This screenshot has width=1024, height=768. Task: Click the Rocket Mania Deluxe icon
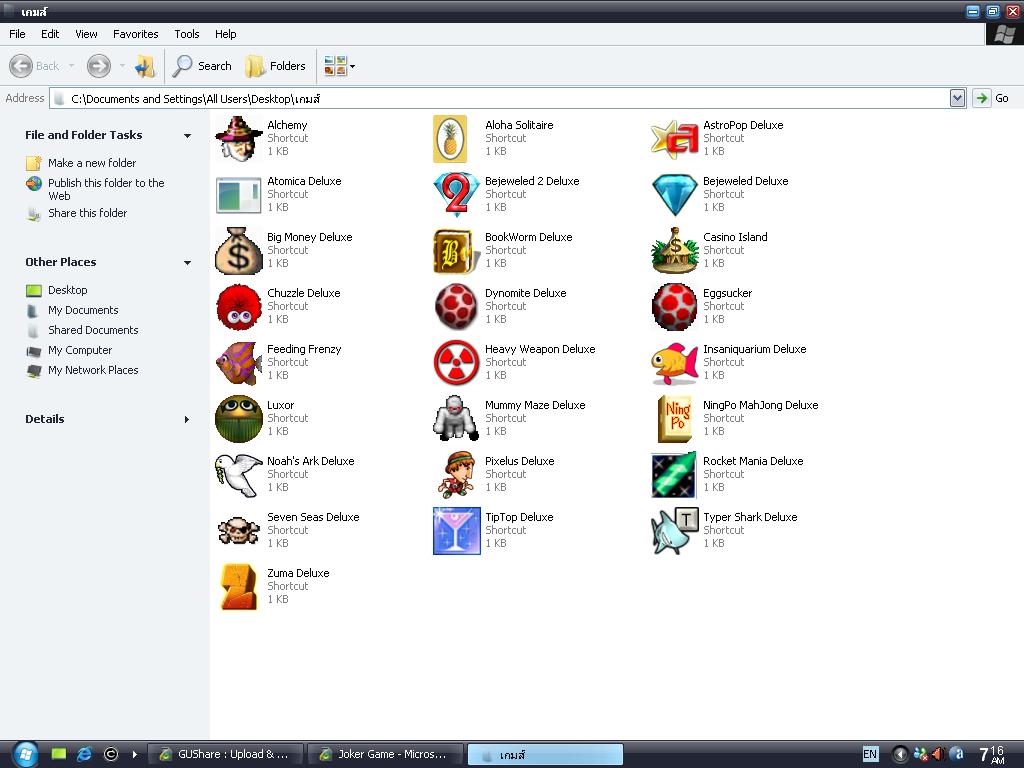(x=675, y=475)
